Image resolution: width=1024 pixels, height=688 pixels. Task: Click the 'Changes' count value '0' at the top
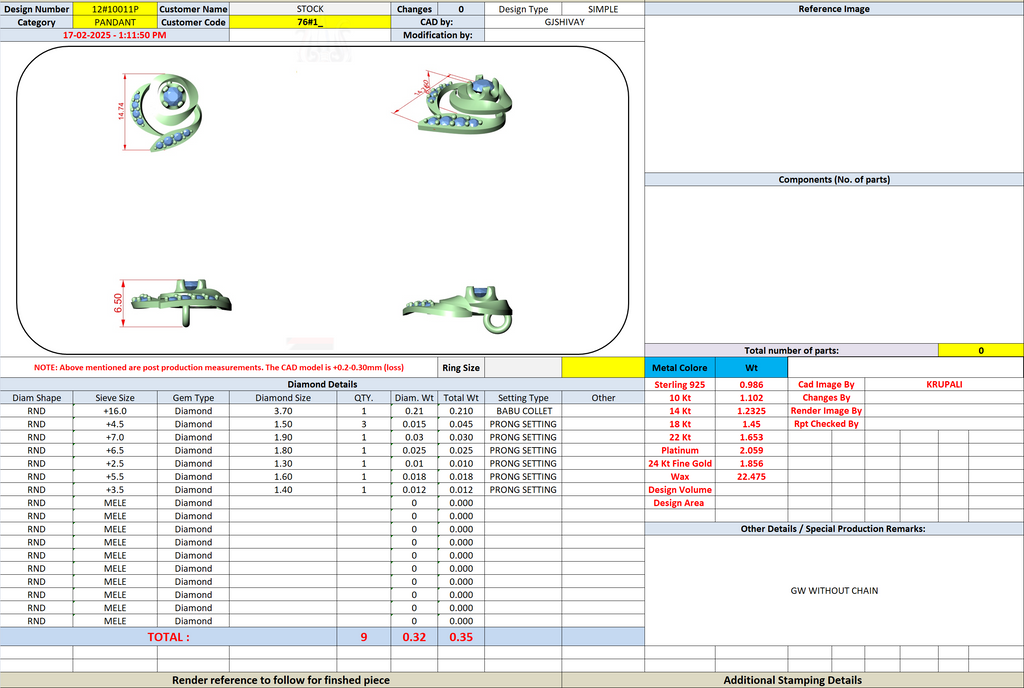pos(461,9)
